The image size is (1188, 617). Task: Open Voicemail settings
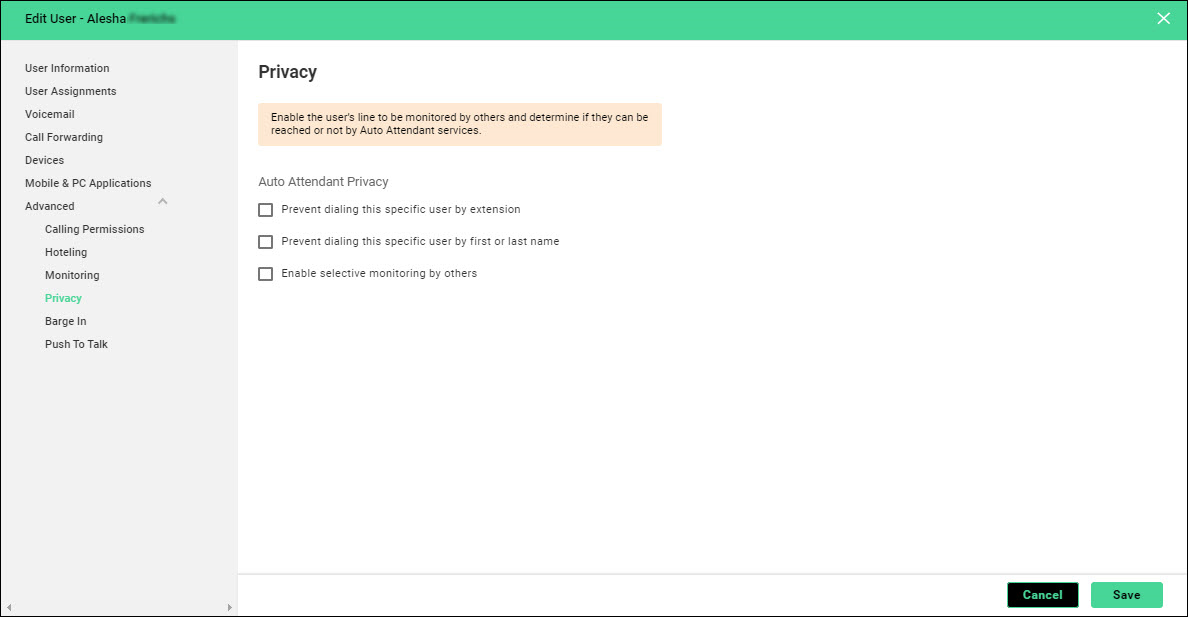50,114
